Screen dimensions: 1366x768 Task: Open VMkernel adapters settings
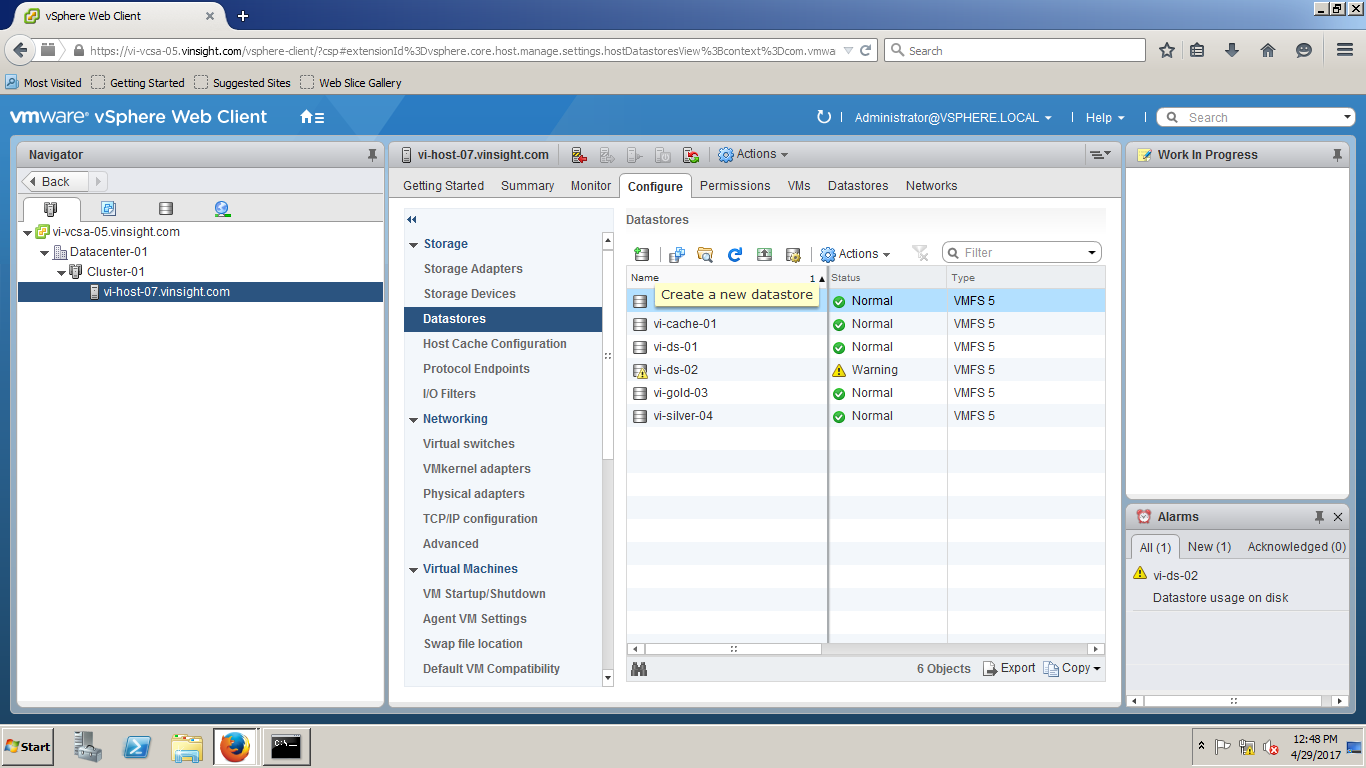pos(477,469)
